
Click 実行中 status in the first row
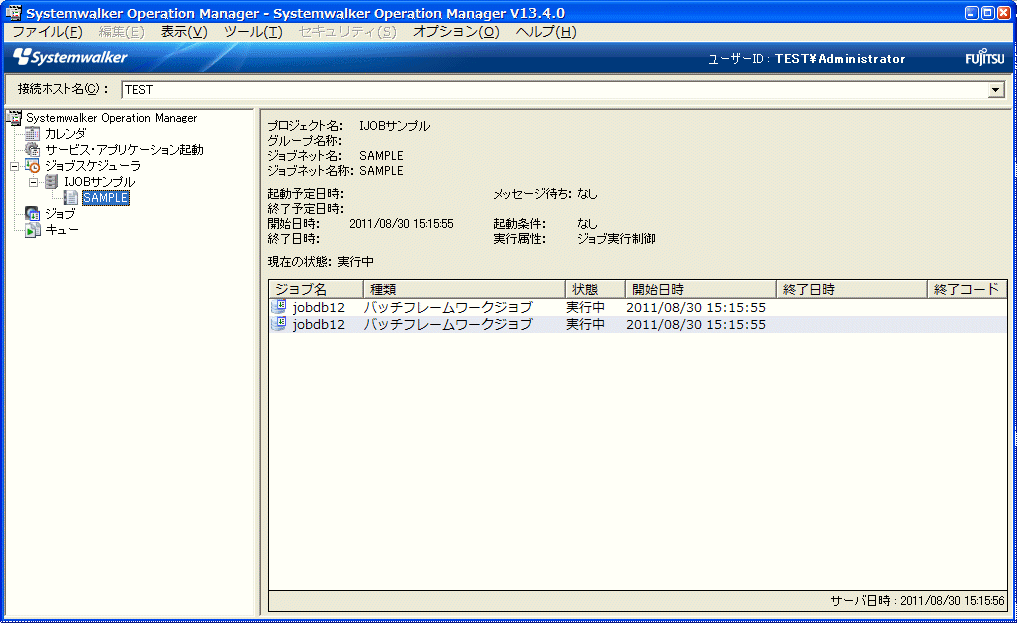coord(585,307)
